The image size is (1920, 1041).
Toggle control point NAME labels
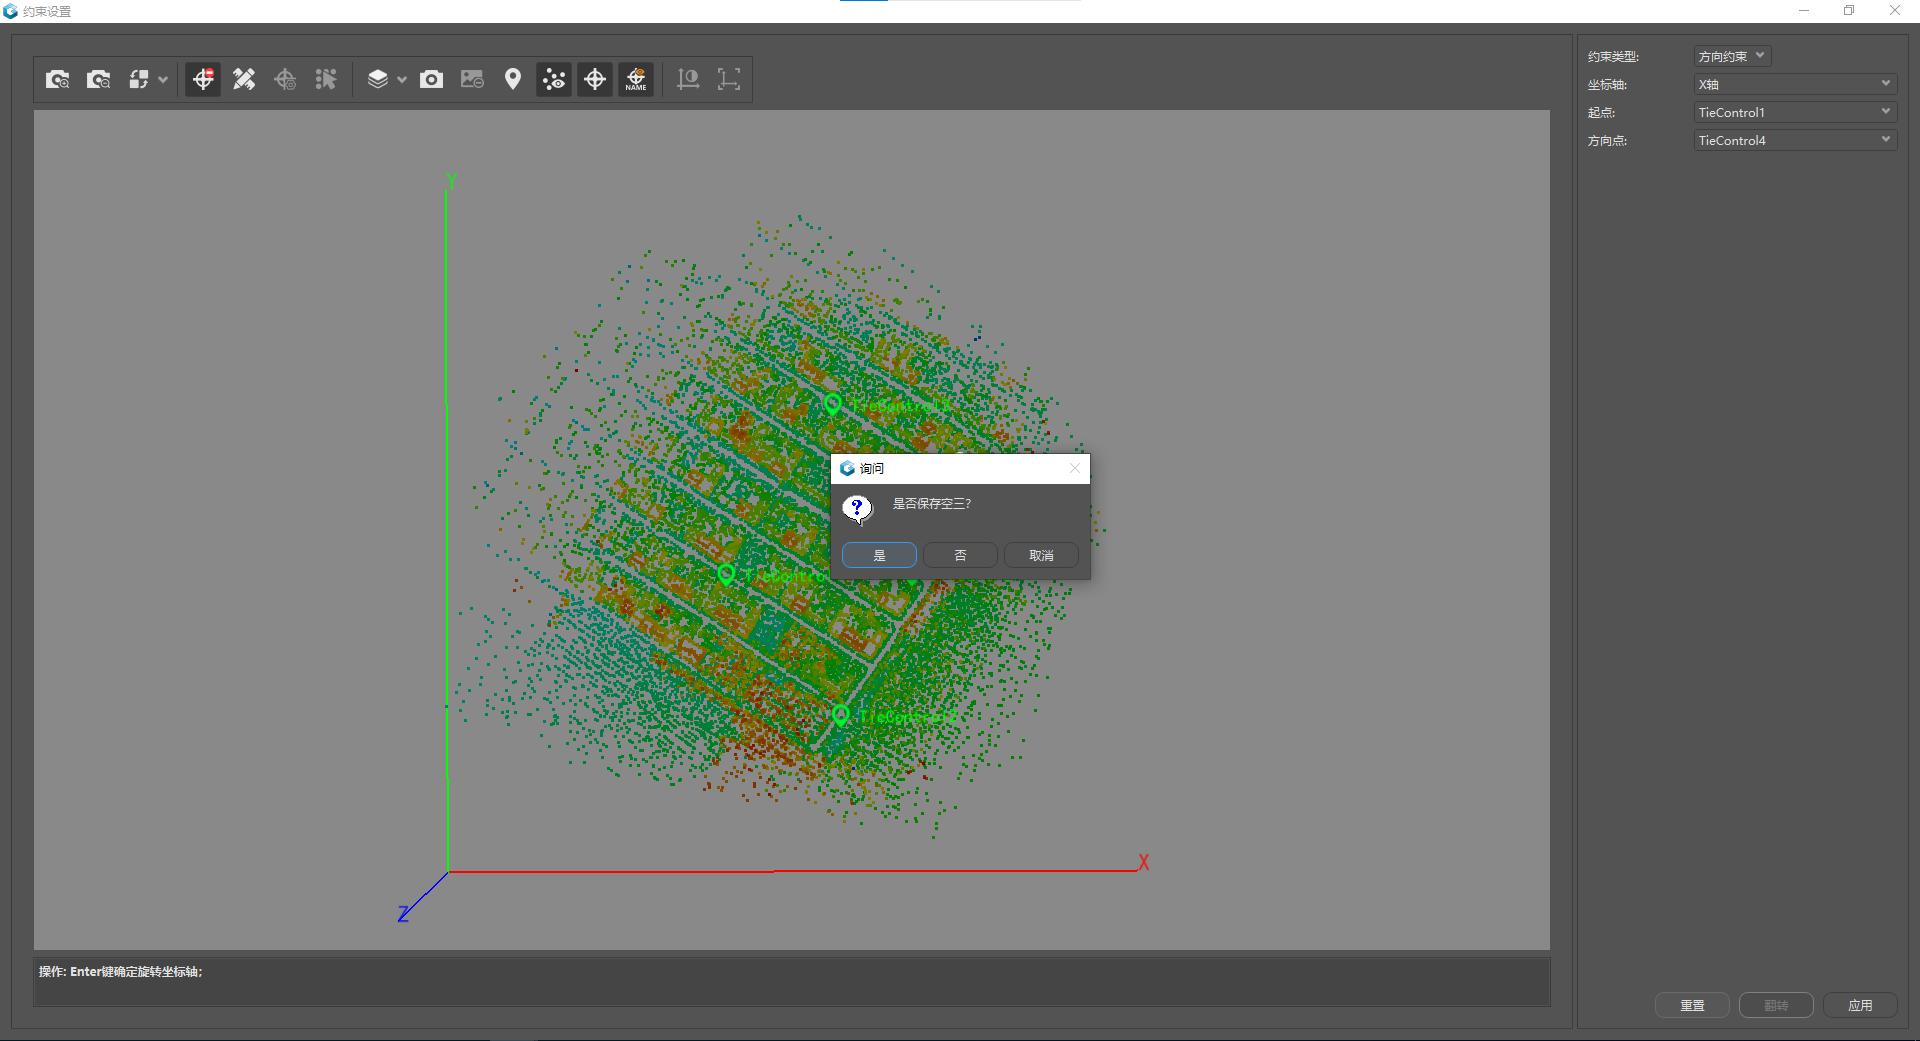[x=636, y=79]
